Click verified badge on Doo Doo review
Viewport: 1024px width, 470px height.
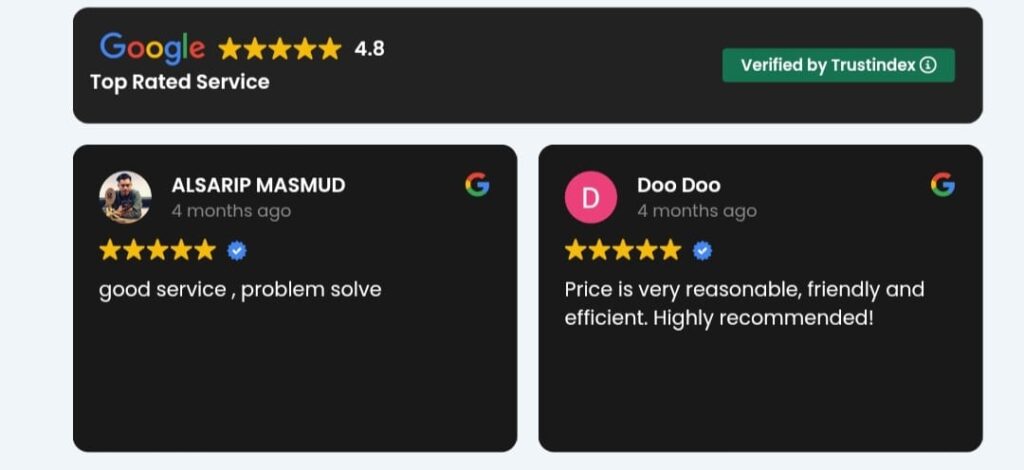(x=703, y=250)
